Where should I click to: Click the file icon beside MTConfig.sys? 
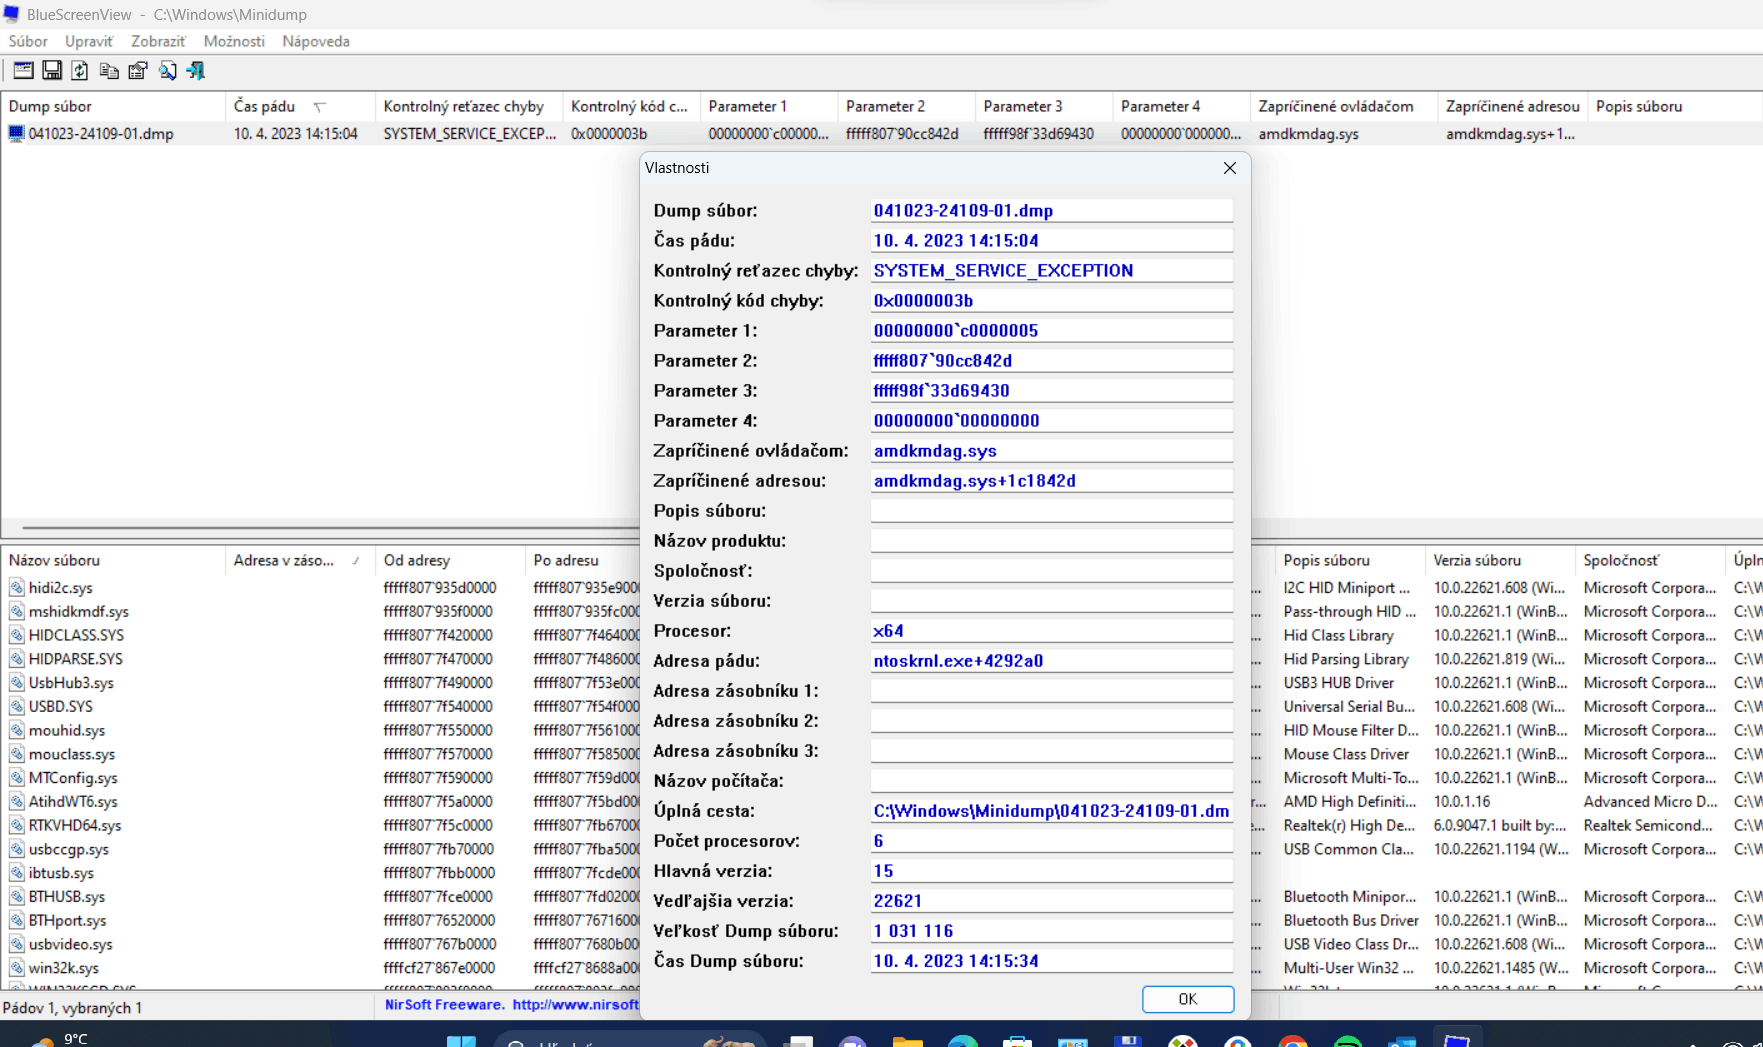(x=17, y=778)
